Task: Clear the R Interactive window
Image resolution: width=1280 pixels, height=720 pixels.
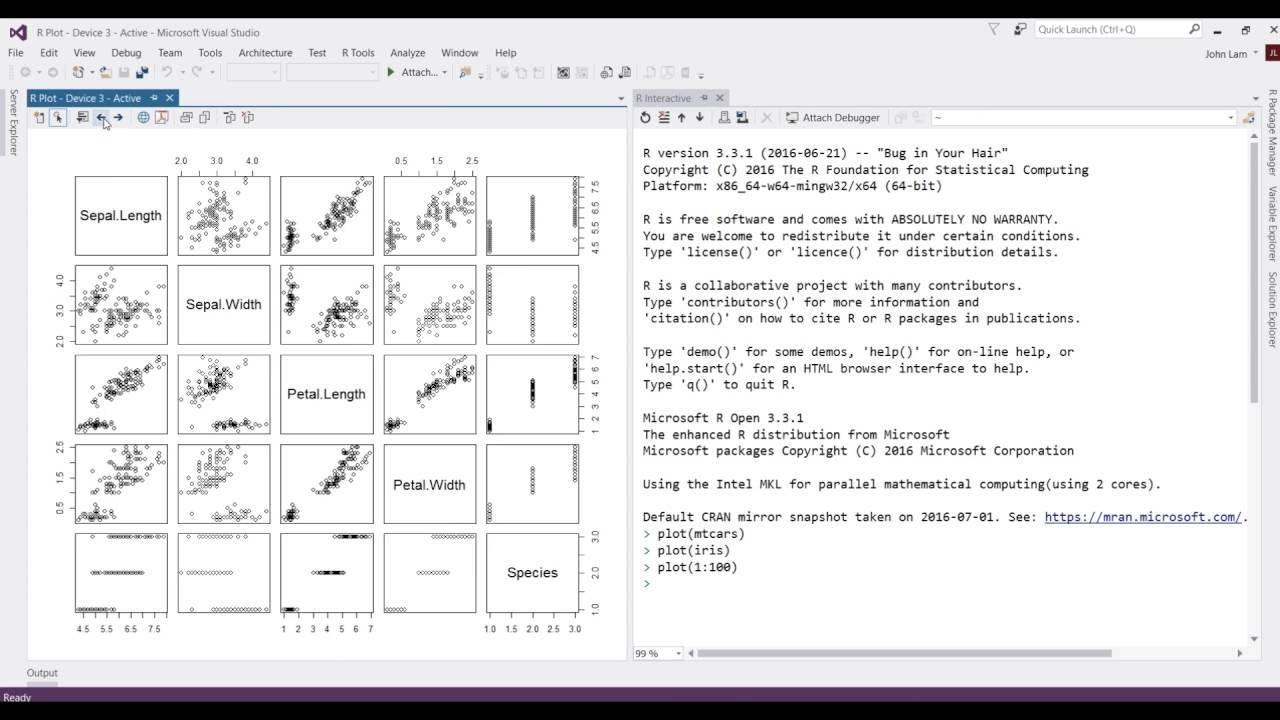Action: click(x=663, y=118)
